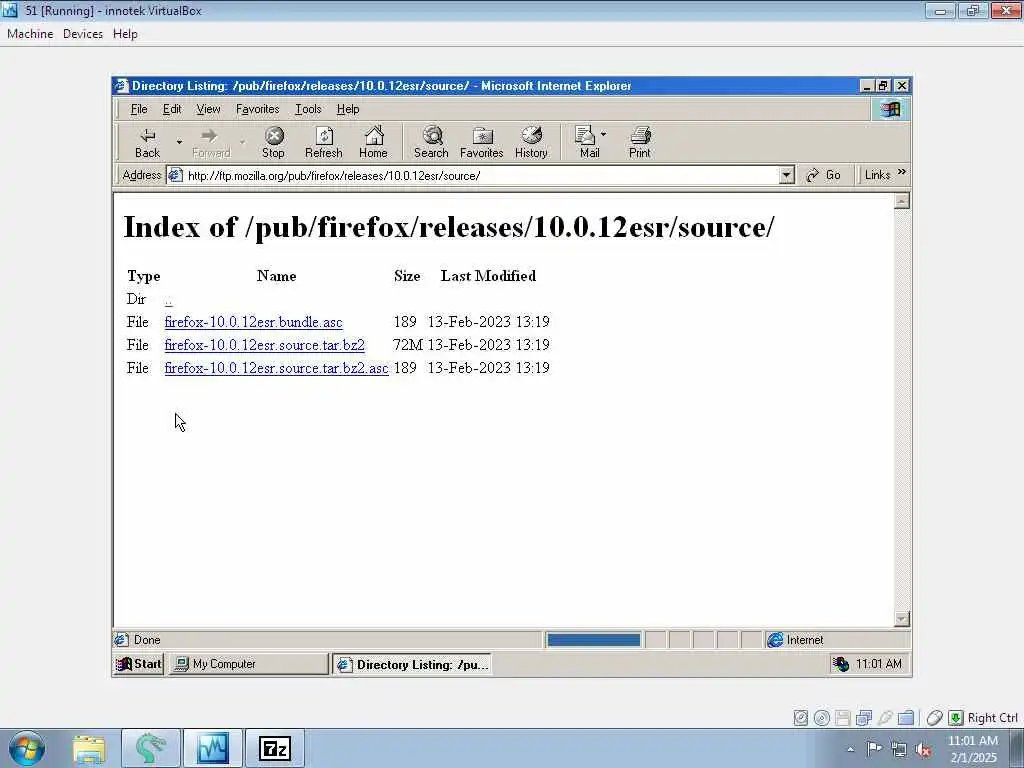This screenshot has height=768, width=1024.
Task: Open the Windows 7 Start orb
Action: 27,748
